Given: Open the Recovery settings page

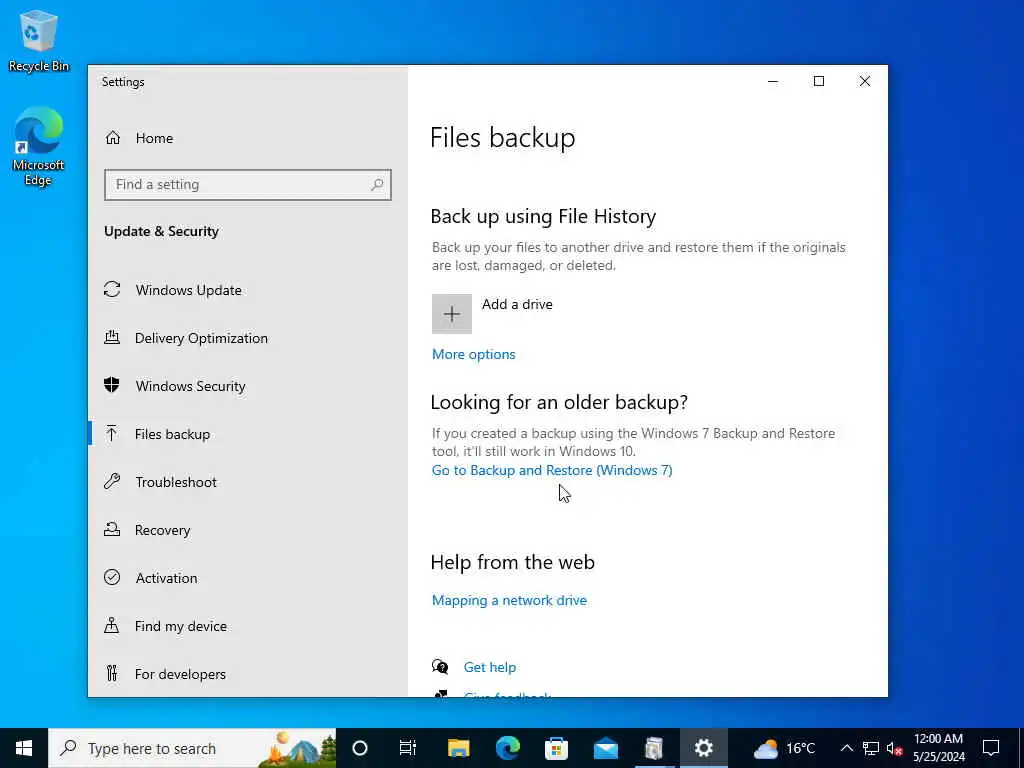Looking at the screenshot, I should point(163,530).
